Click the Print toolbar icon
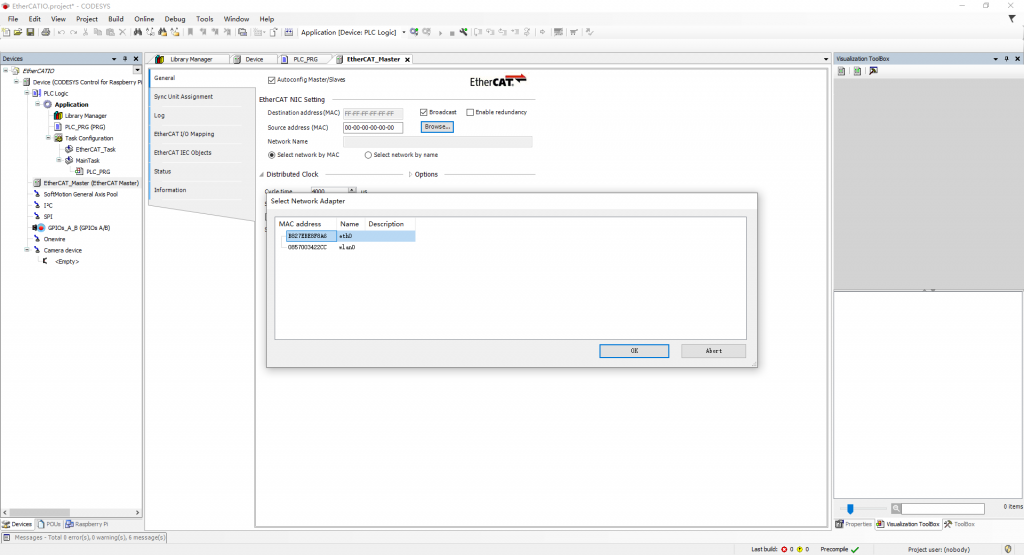1024x555 pixels. tap(45, 32)
